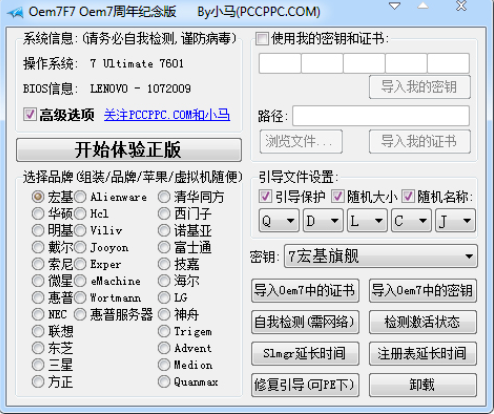
Task: Uncheck the 高级选项 checkbox
Action: click(30, 114)
